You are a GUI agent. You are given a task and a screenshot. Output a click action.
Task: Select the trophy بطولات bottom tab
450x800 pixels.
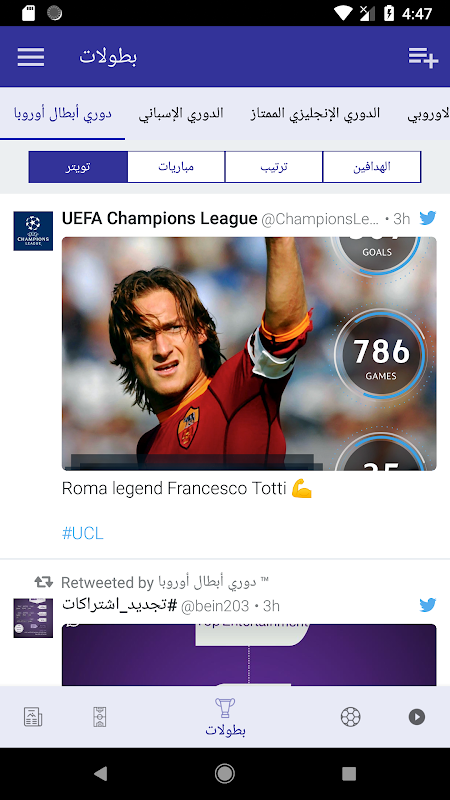[x=225, y=717]
